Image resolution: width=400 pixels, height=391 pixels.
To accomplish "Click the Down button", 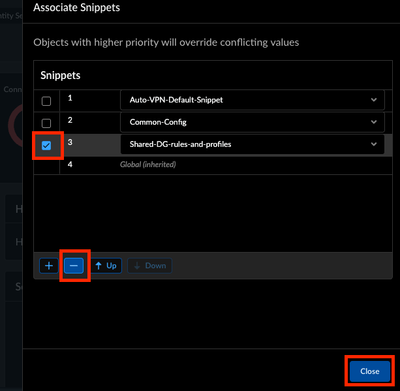I will pos(150,266).
